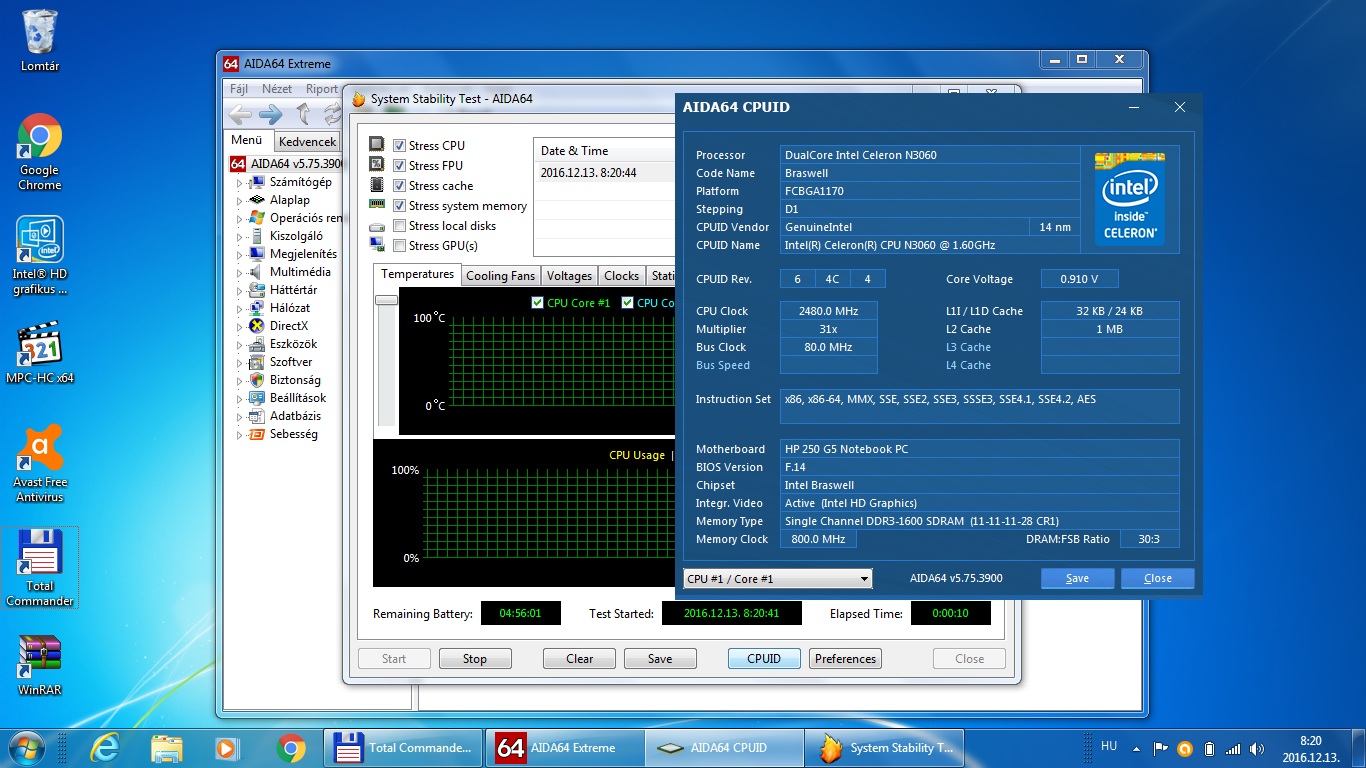This screenshot has width=1366, height=768.
Task: Select the DirectX icon in the tree
Action: [x=257, y=326]
